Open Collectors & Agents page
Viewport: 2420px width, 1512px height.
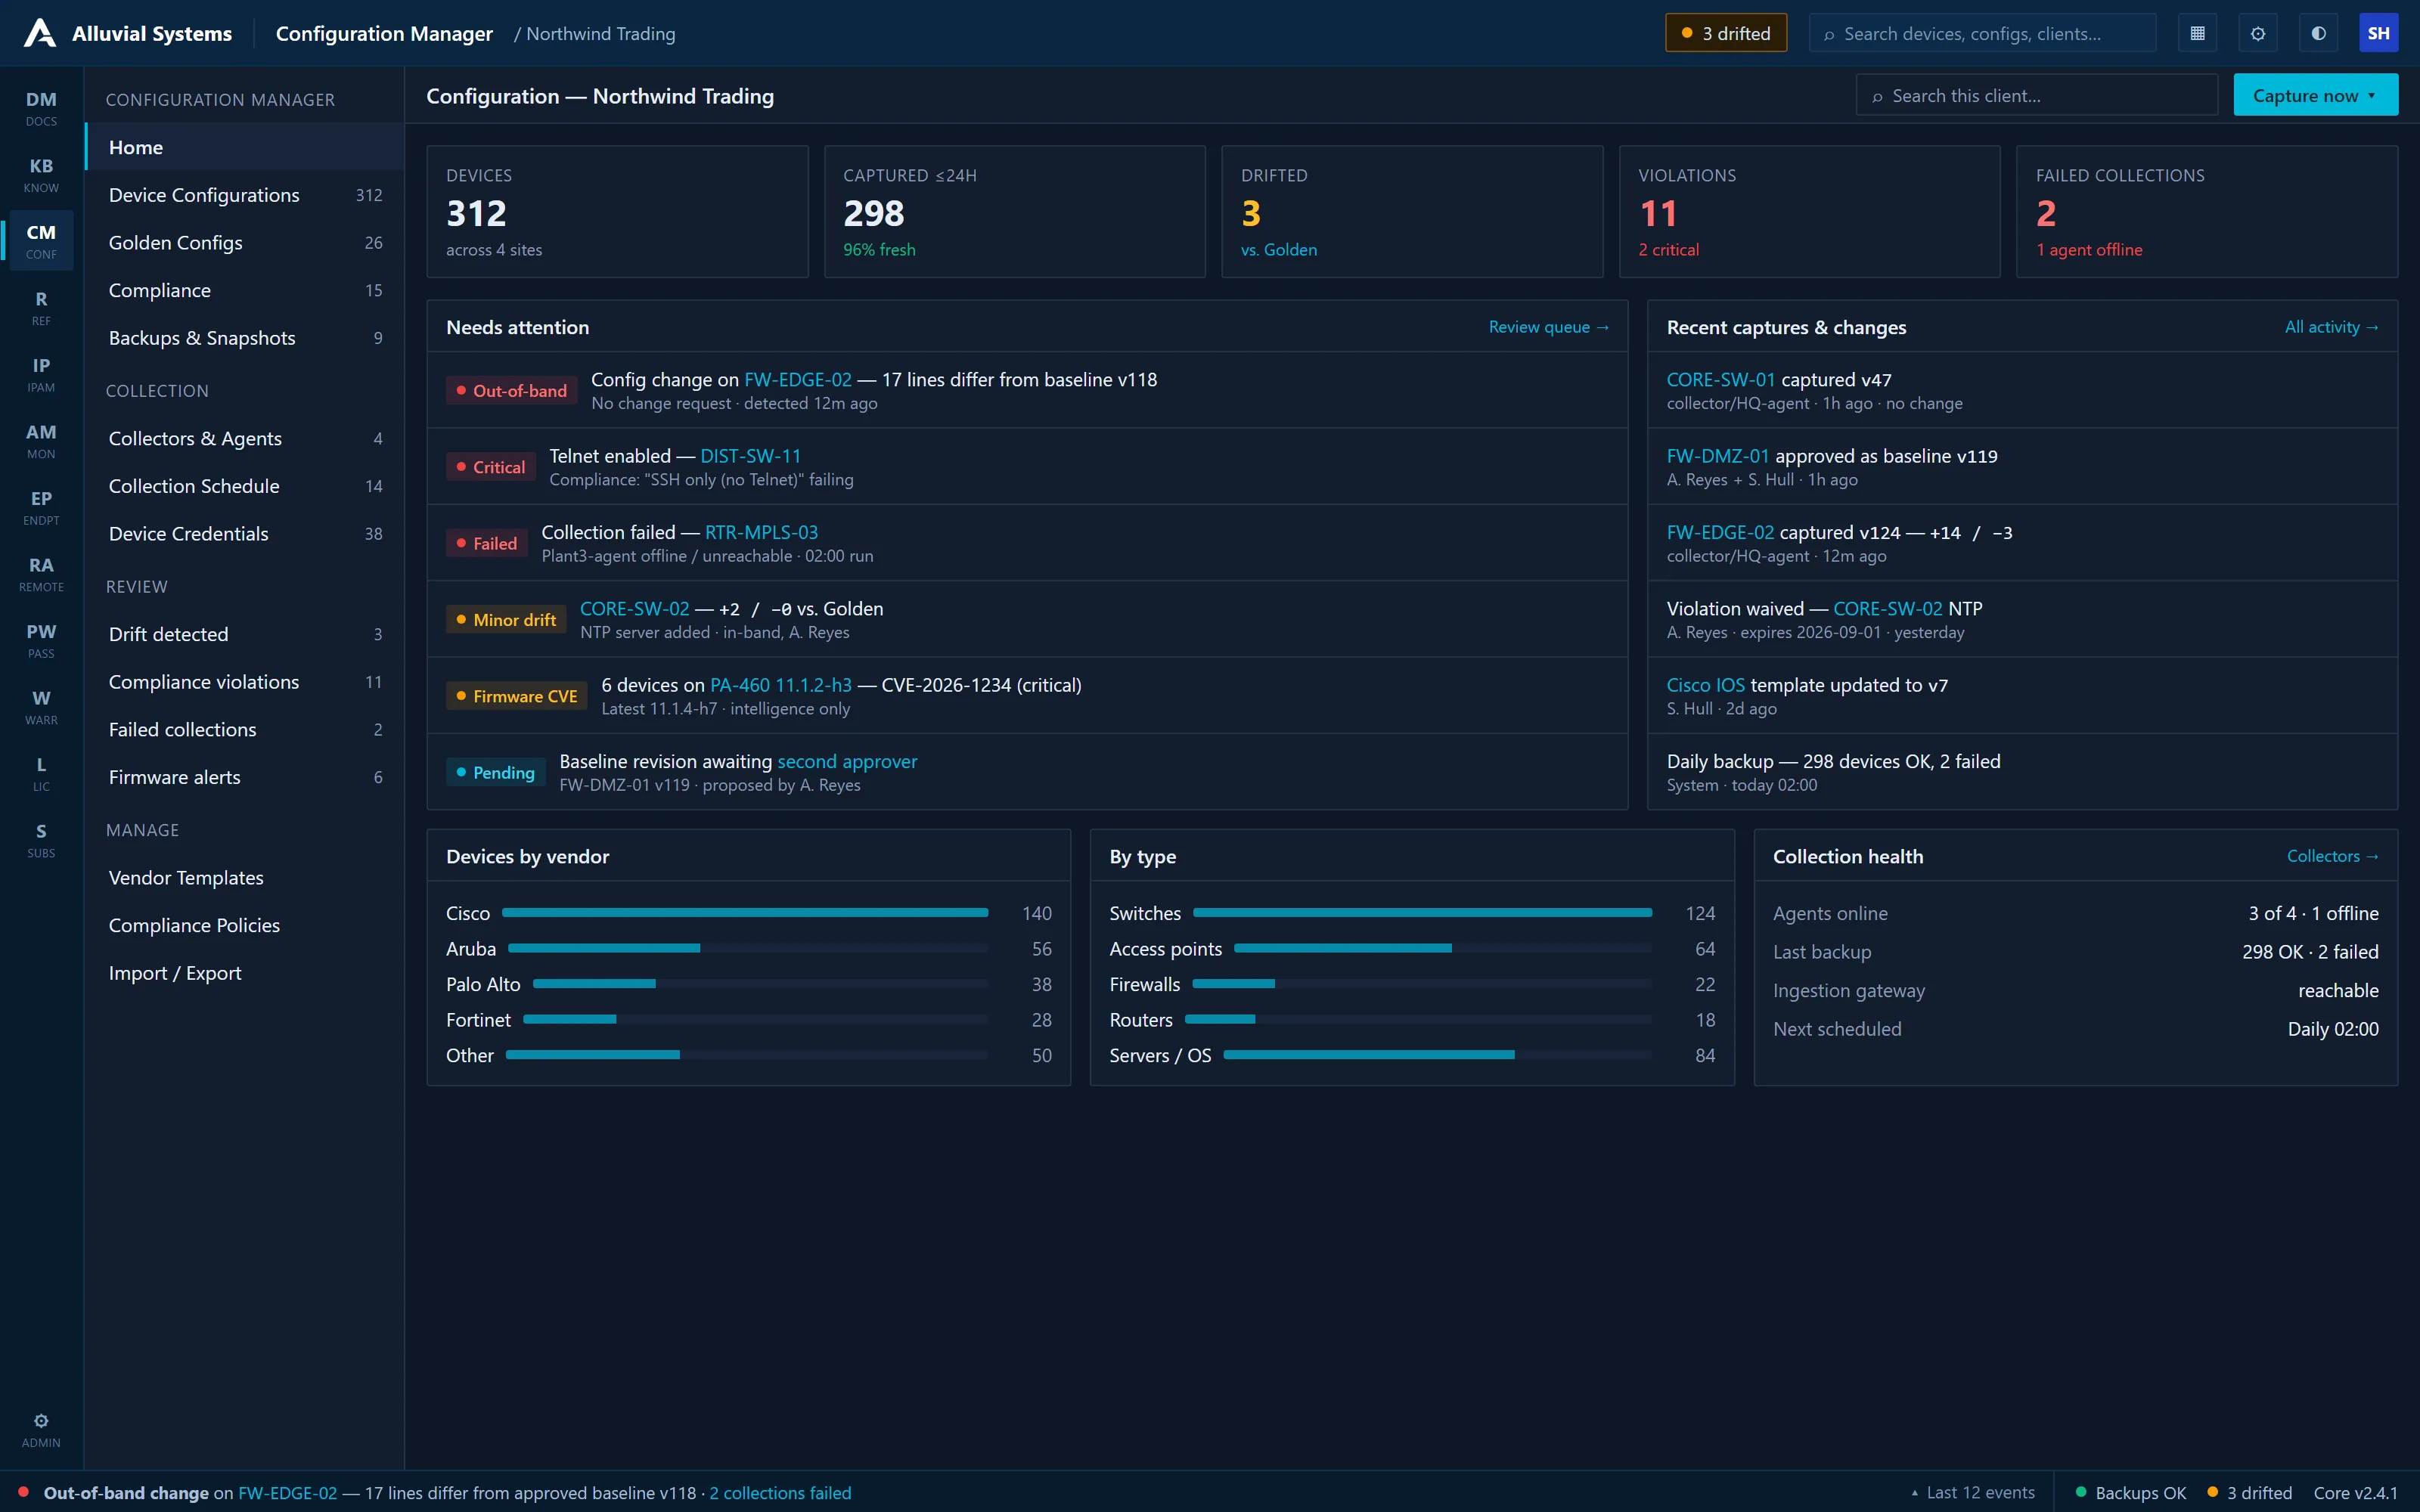[245, 438]
